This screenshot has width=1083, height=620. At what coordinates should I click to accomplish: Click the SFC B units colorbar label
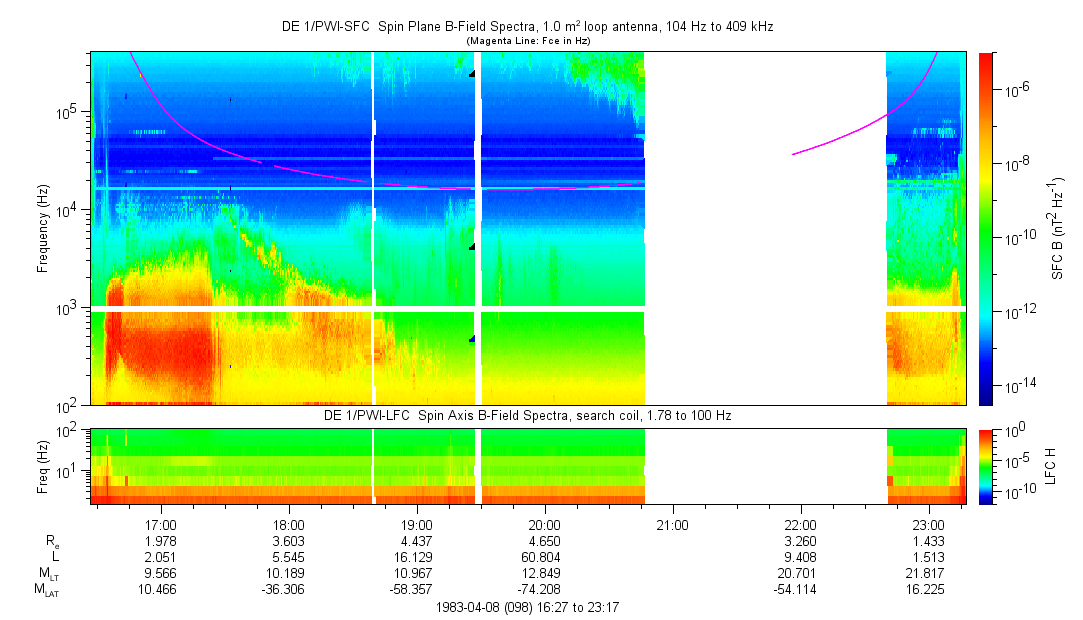1058,228
